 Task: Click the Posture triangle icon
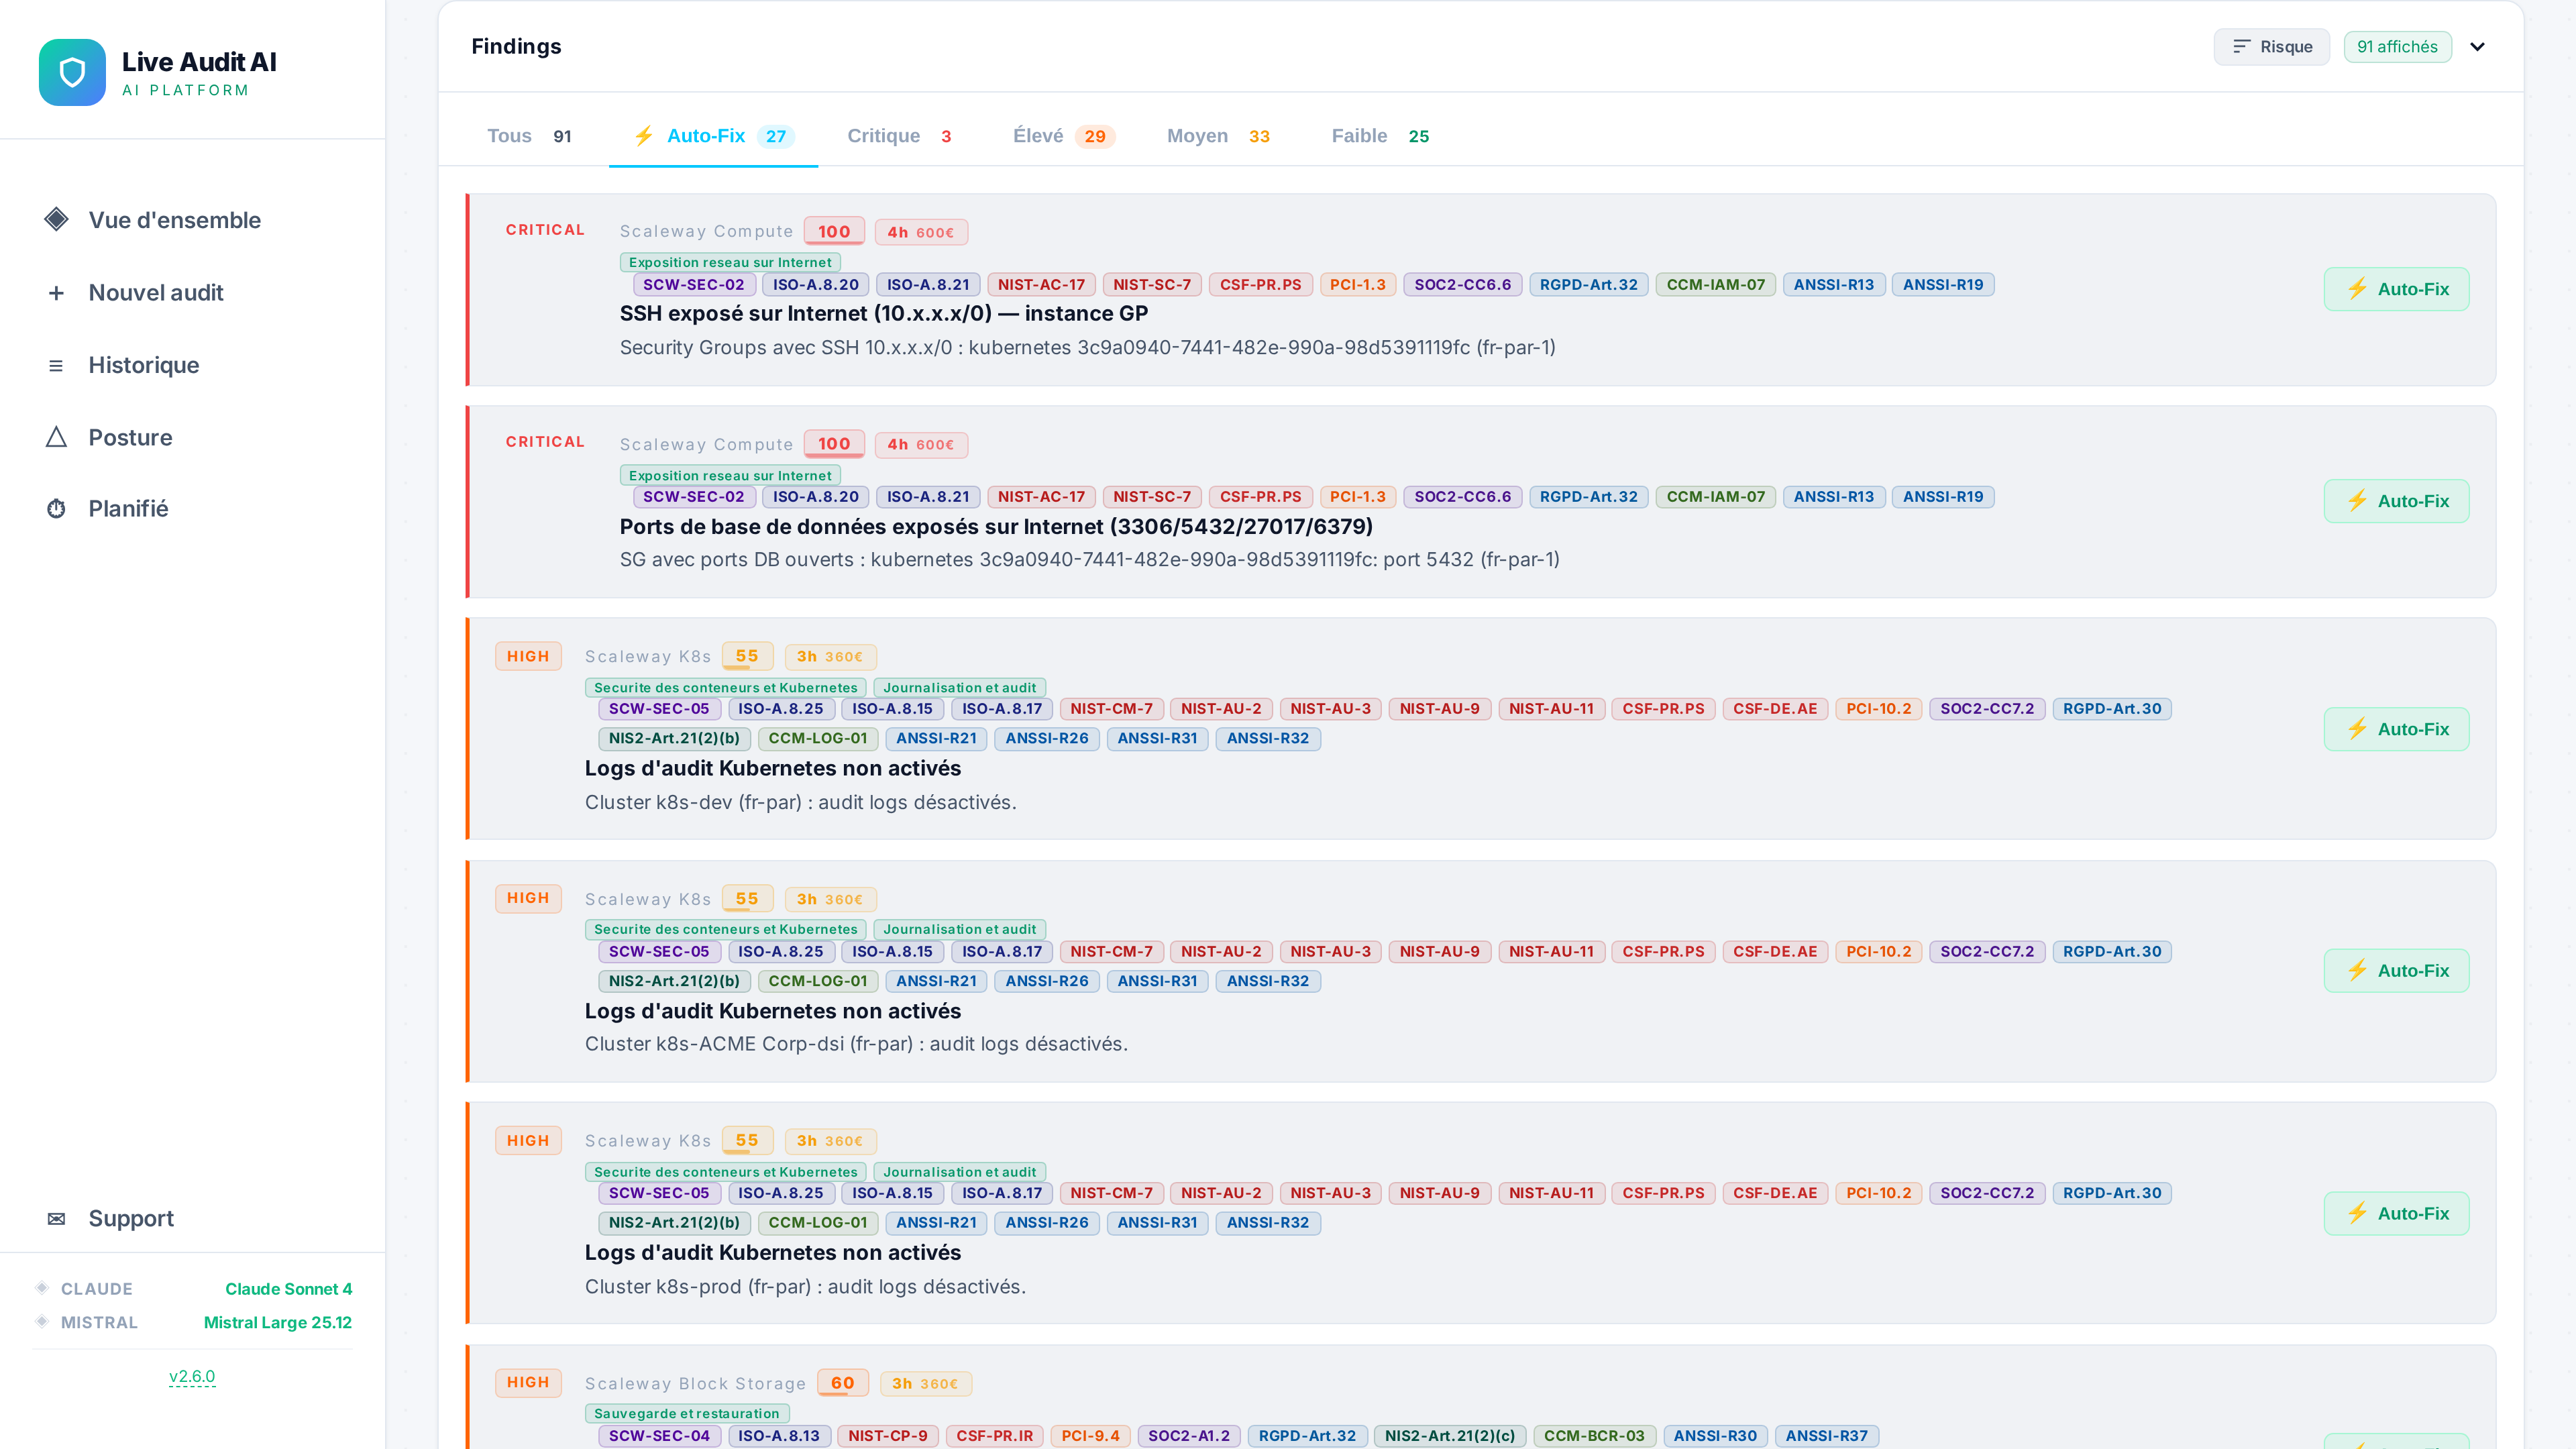pyautogui.click(x=56, y=438)
